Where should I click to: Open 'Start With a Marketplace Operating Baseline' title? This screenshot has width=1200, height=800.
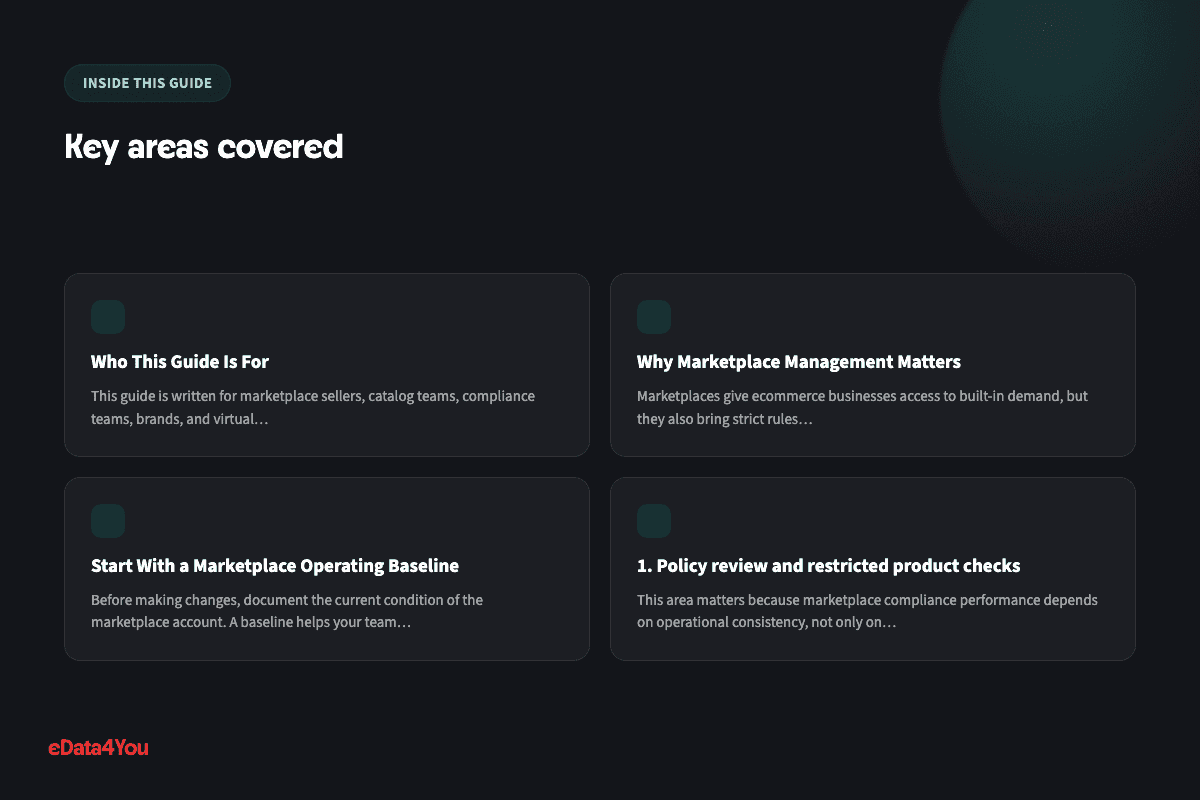click(275, 566)
